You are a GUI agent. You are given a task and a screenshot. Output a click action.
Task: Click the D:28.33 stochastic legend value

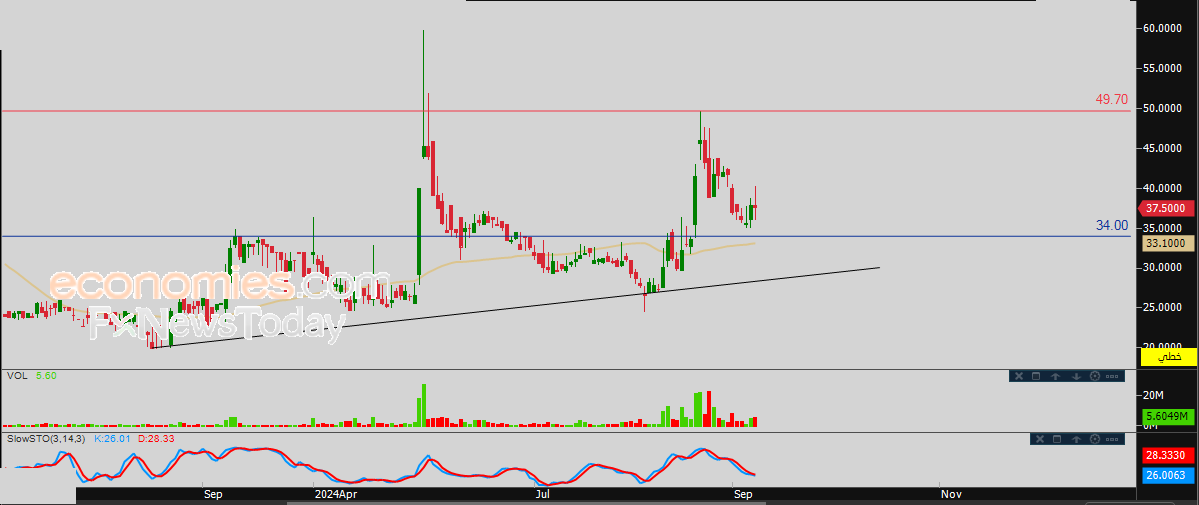(157, 439)
